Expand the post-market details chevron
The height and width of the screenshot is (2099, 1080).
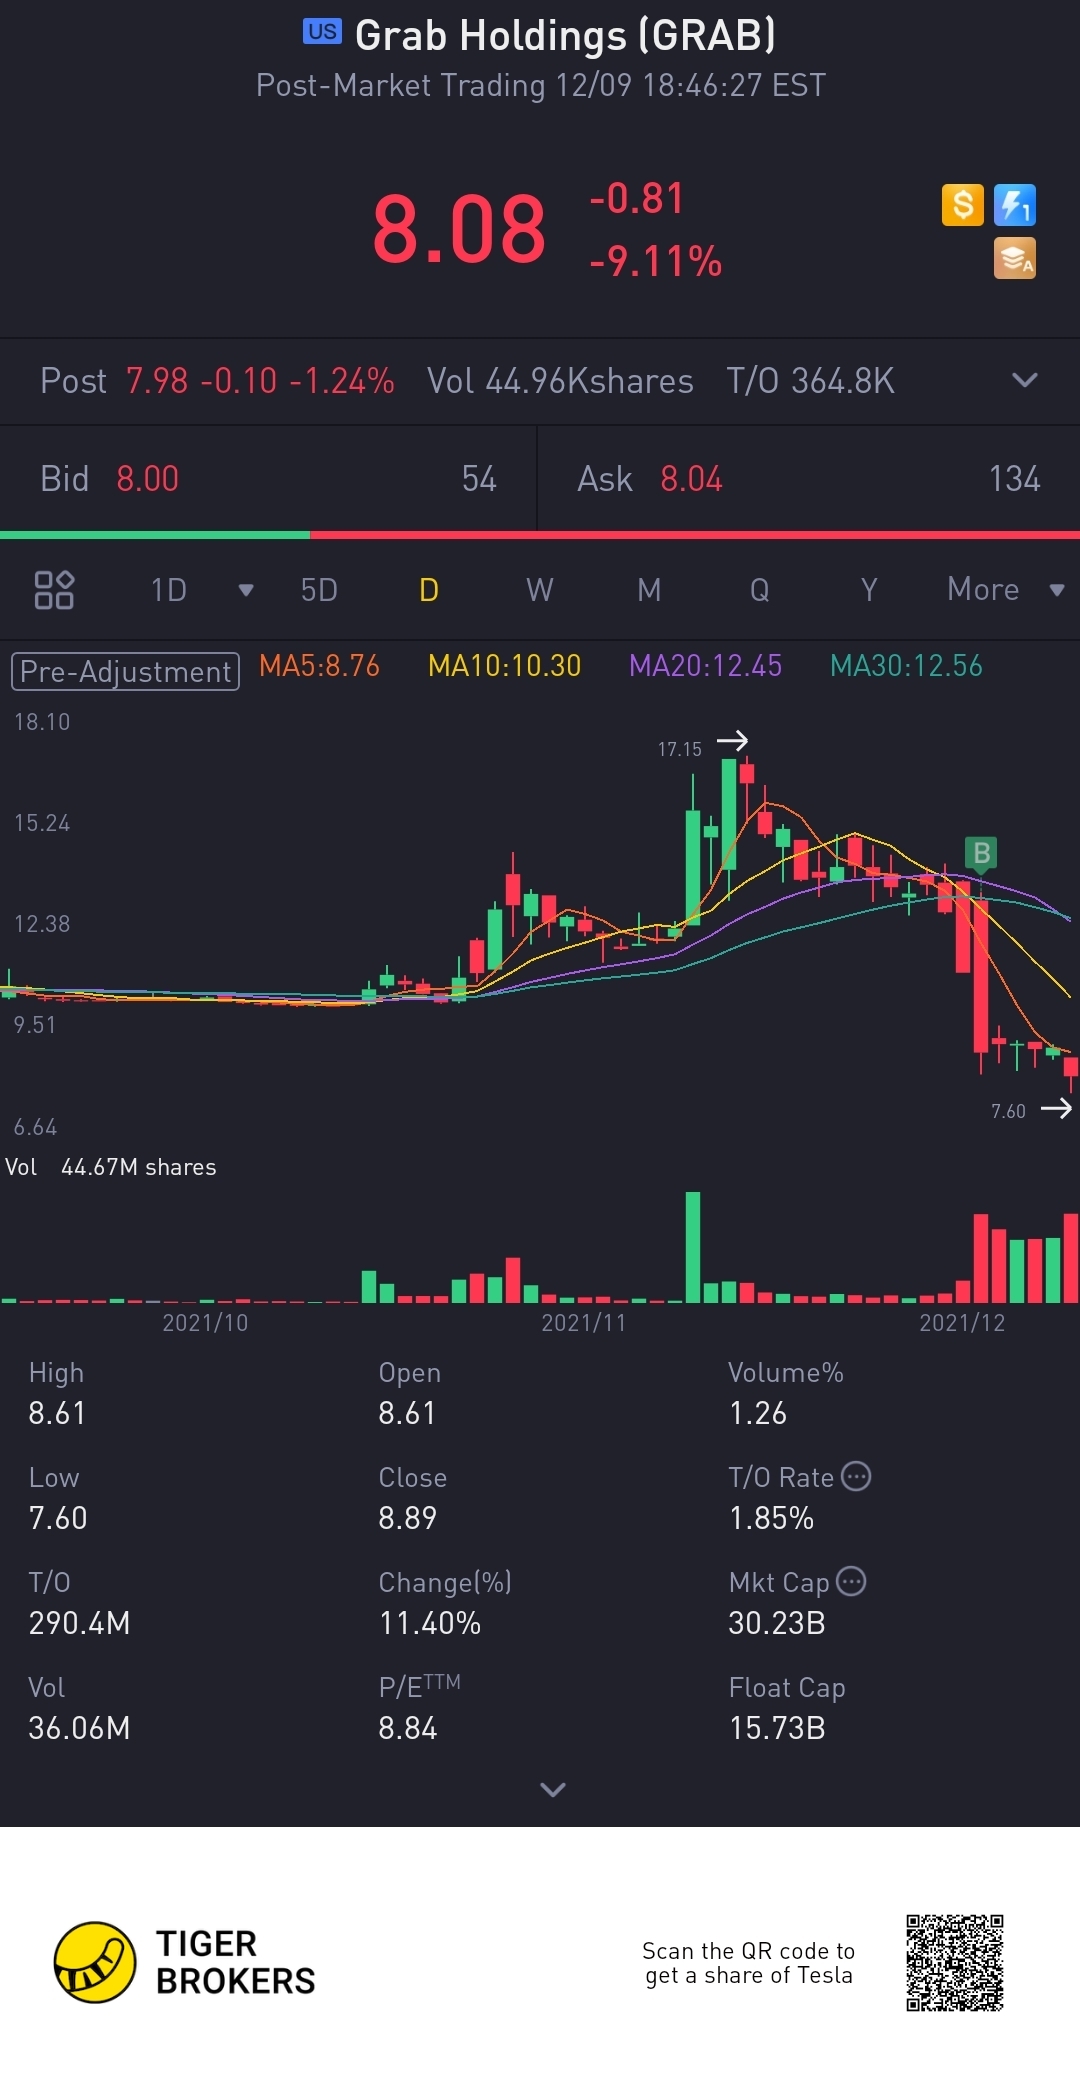1025,380
